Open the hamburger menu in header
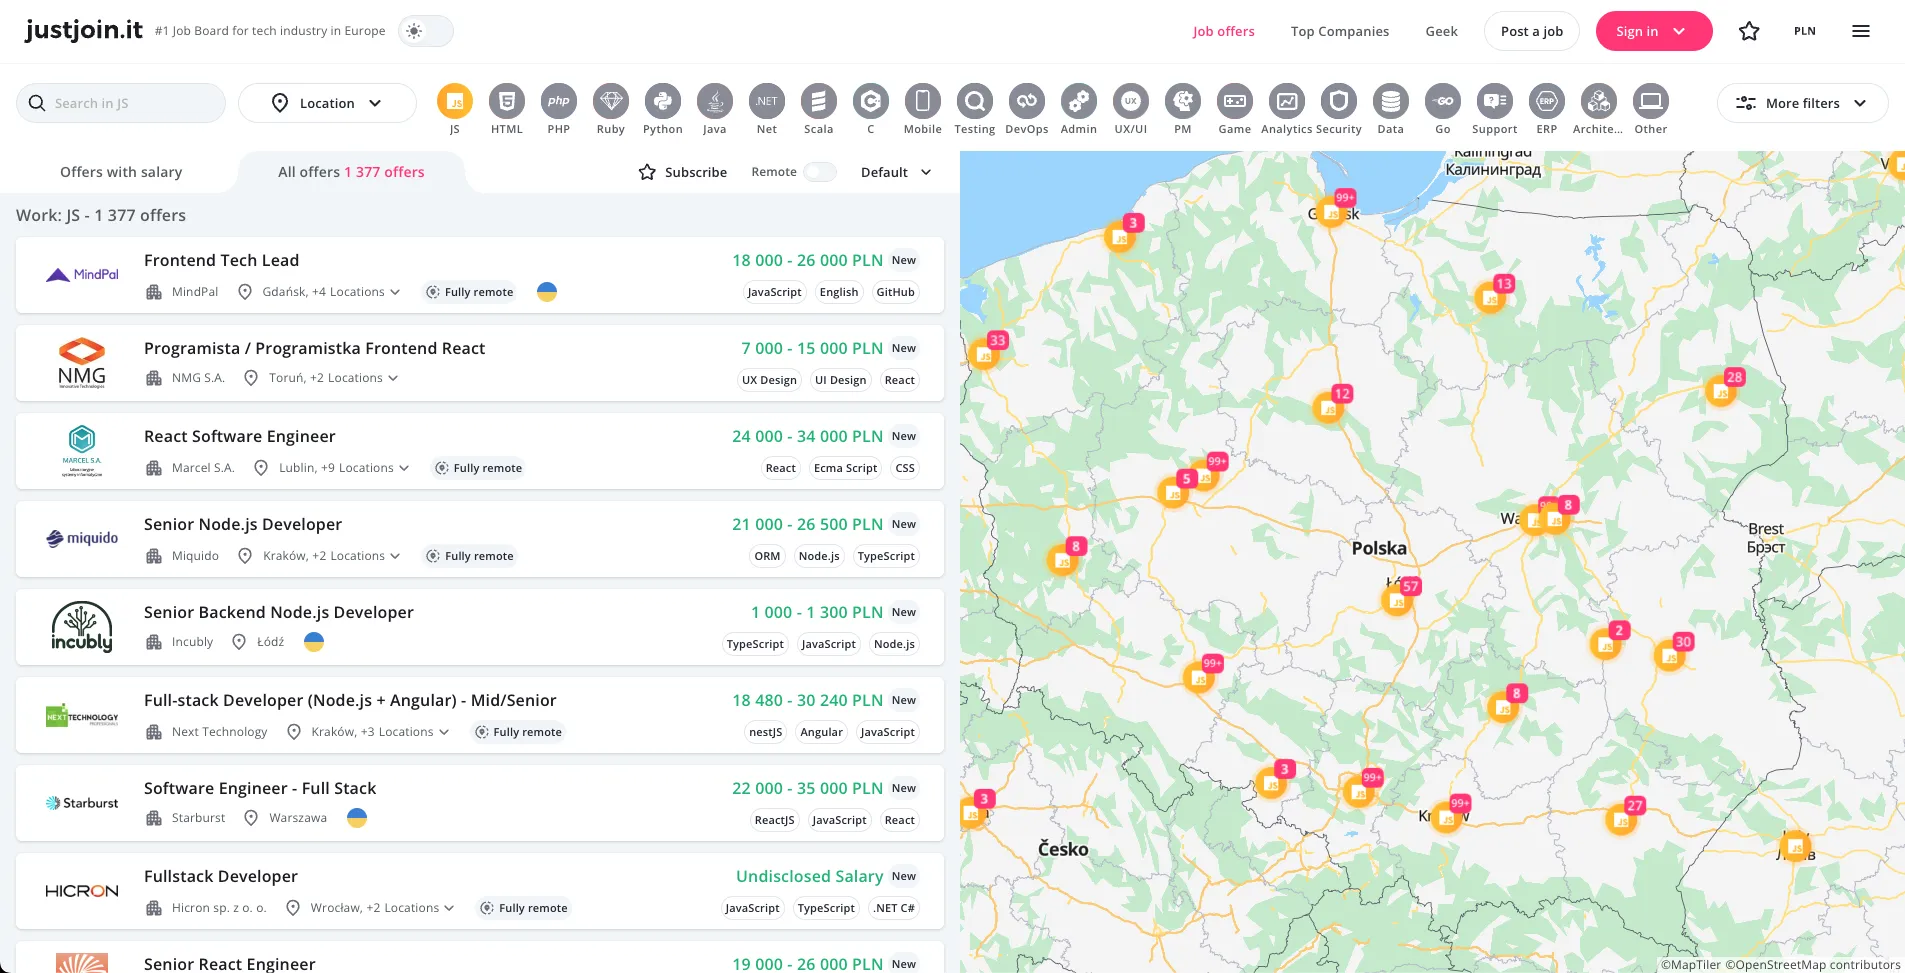This screenshot has height=973, width=1905. [1861, 31]
